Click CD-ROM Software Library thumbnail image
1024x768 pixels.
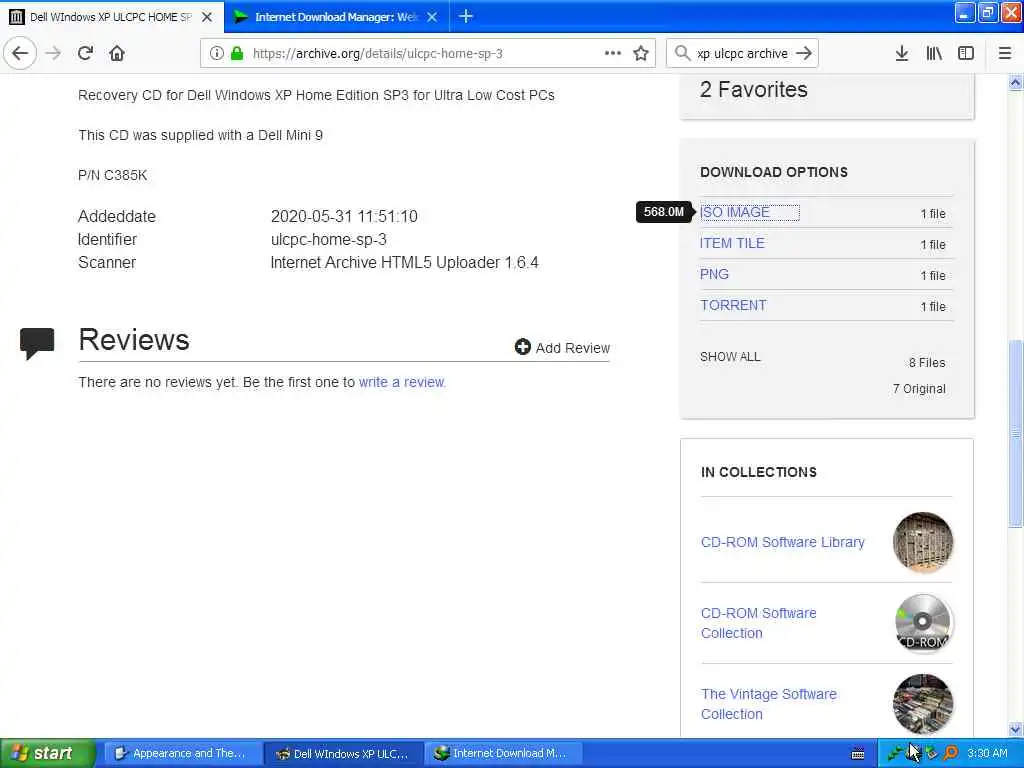(x=923, y=542)
